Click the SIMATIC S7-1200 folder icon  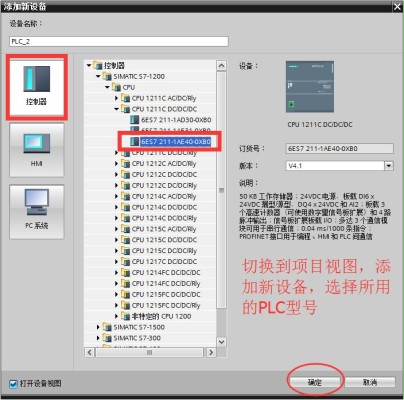(x=107, y=76)
